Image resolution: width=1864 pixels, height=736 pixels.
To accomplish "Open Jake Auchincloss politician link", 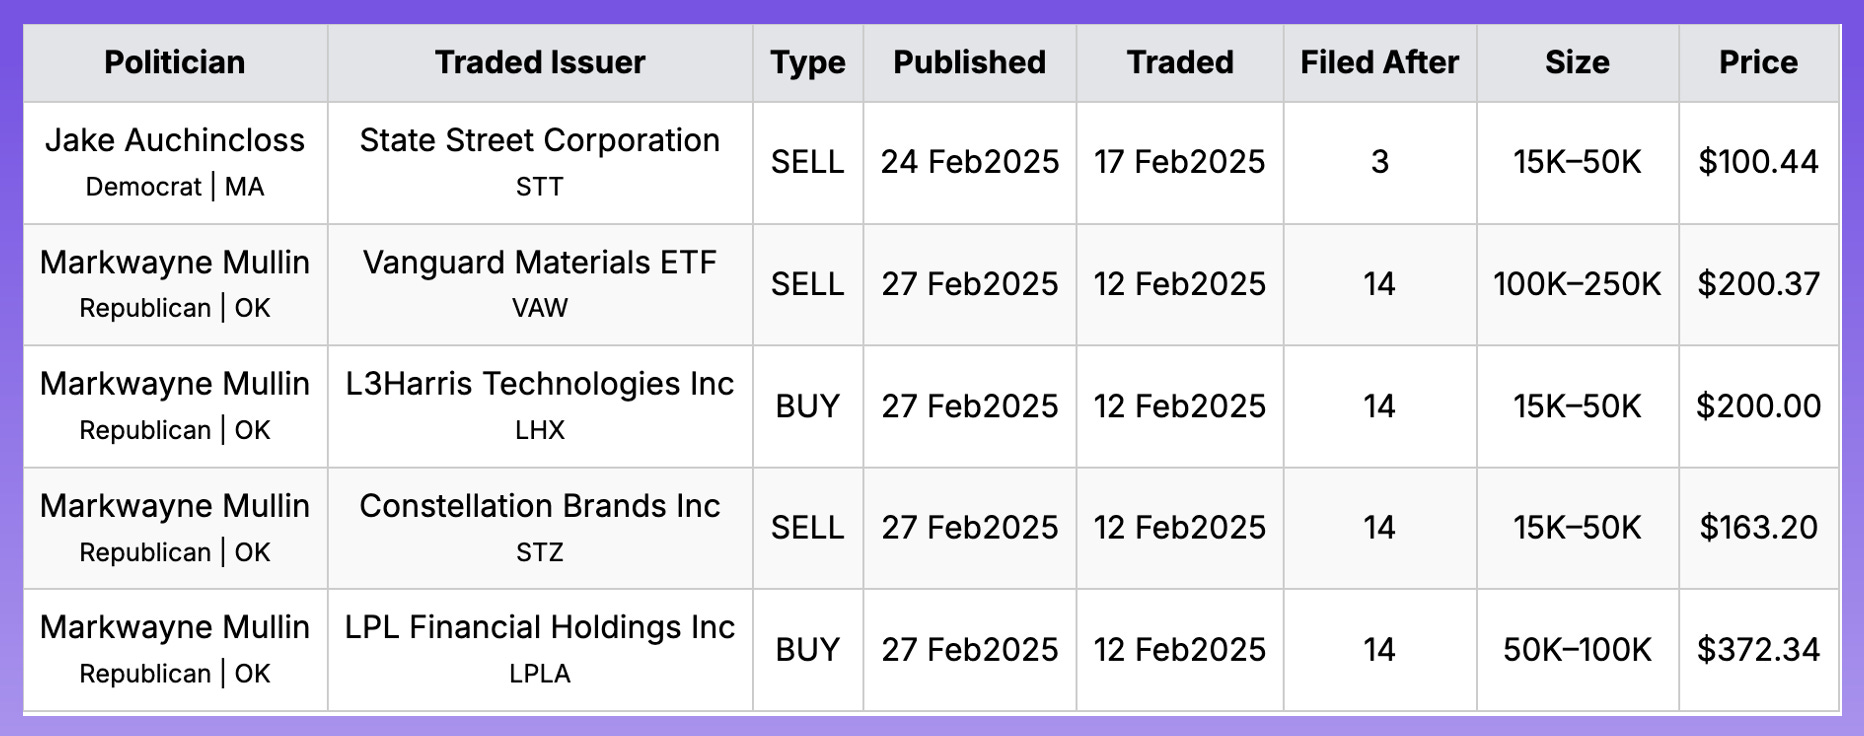I will click(x=174, y=140).
